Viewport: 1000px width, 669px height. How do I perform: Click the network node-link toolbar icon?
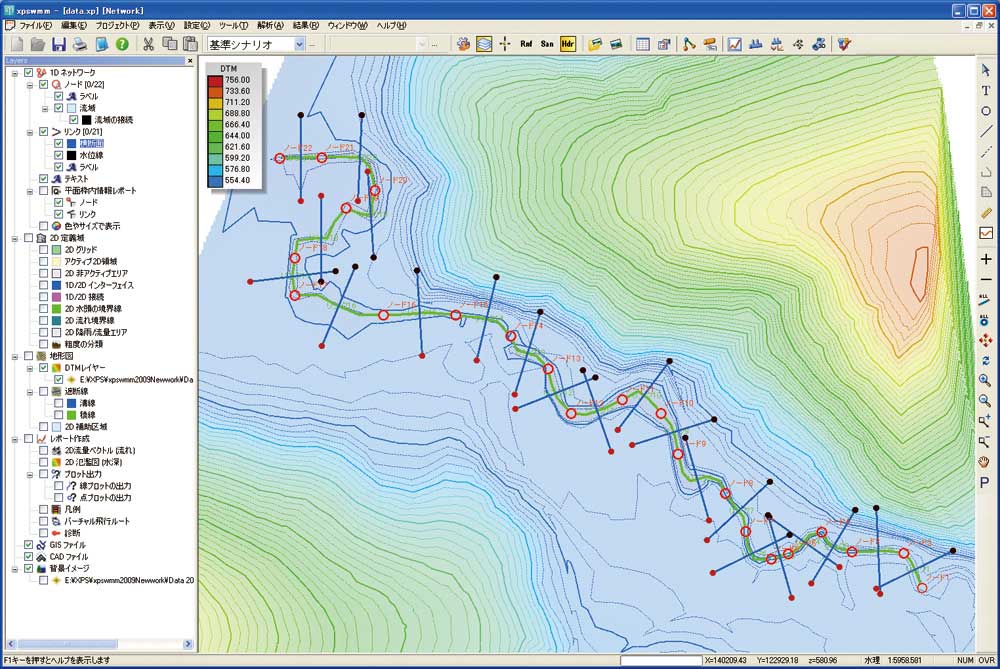689,44
